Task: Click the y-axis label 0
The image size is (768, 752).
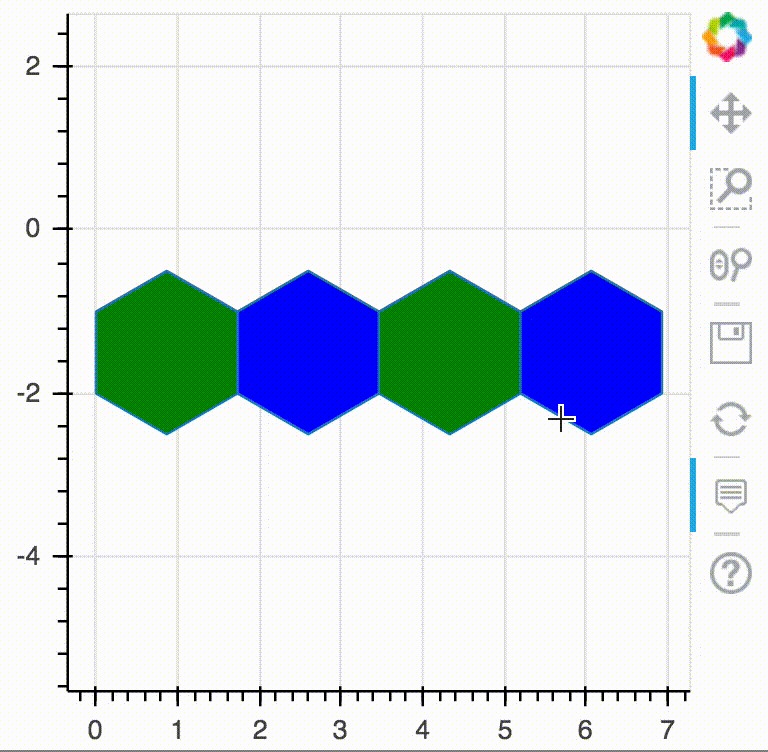Action: [x=33, y=228]
